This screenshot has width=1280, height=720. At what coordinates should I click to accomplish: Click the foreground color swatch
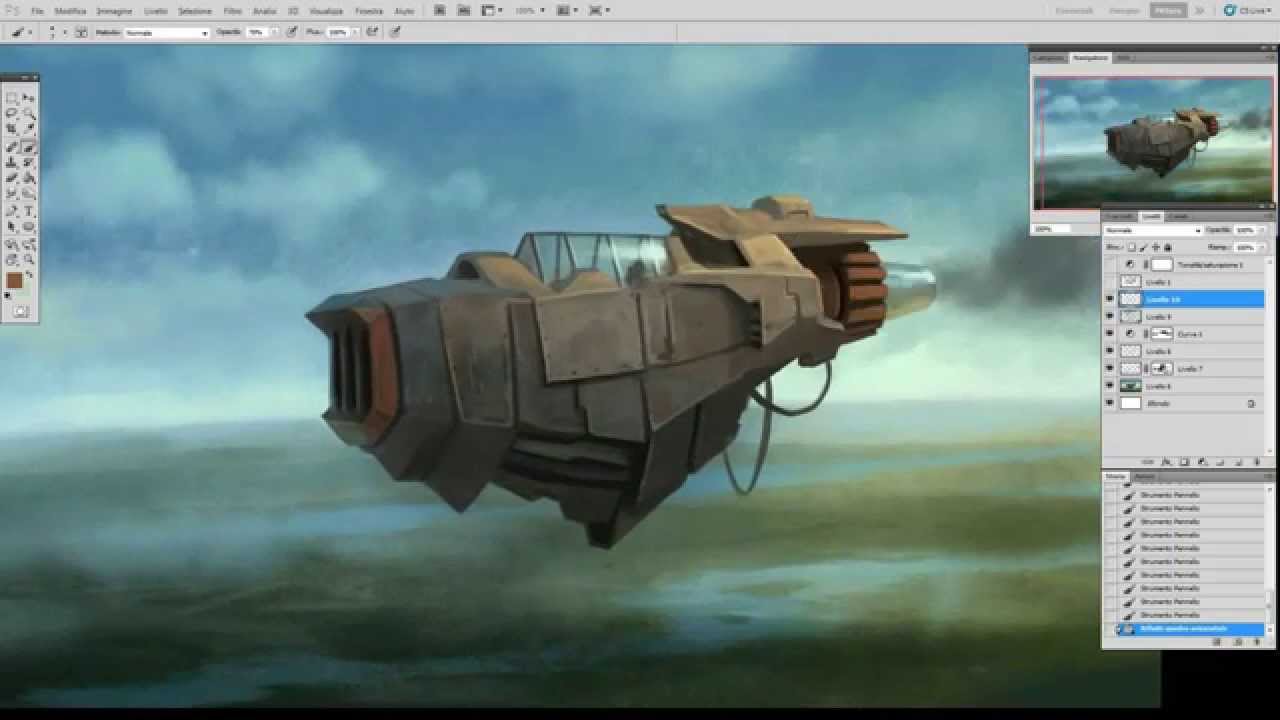click(x=14, y=279)
